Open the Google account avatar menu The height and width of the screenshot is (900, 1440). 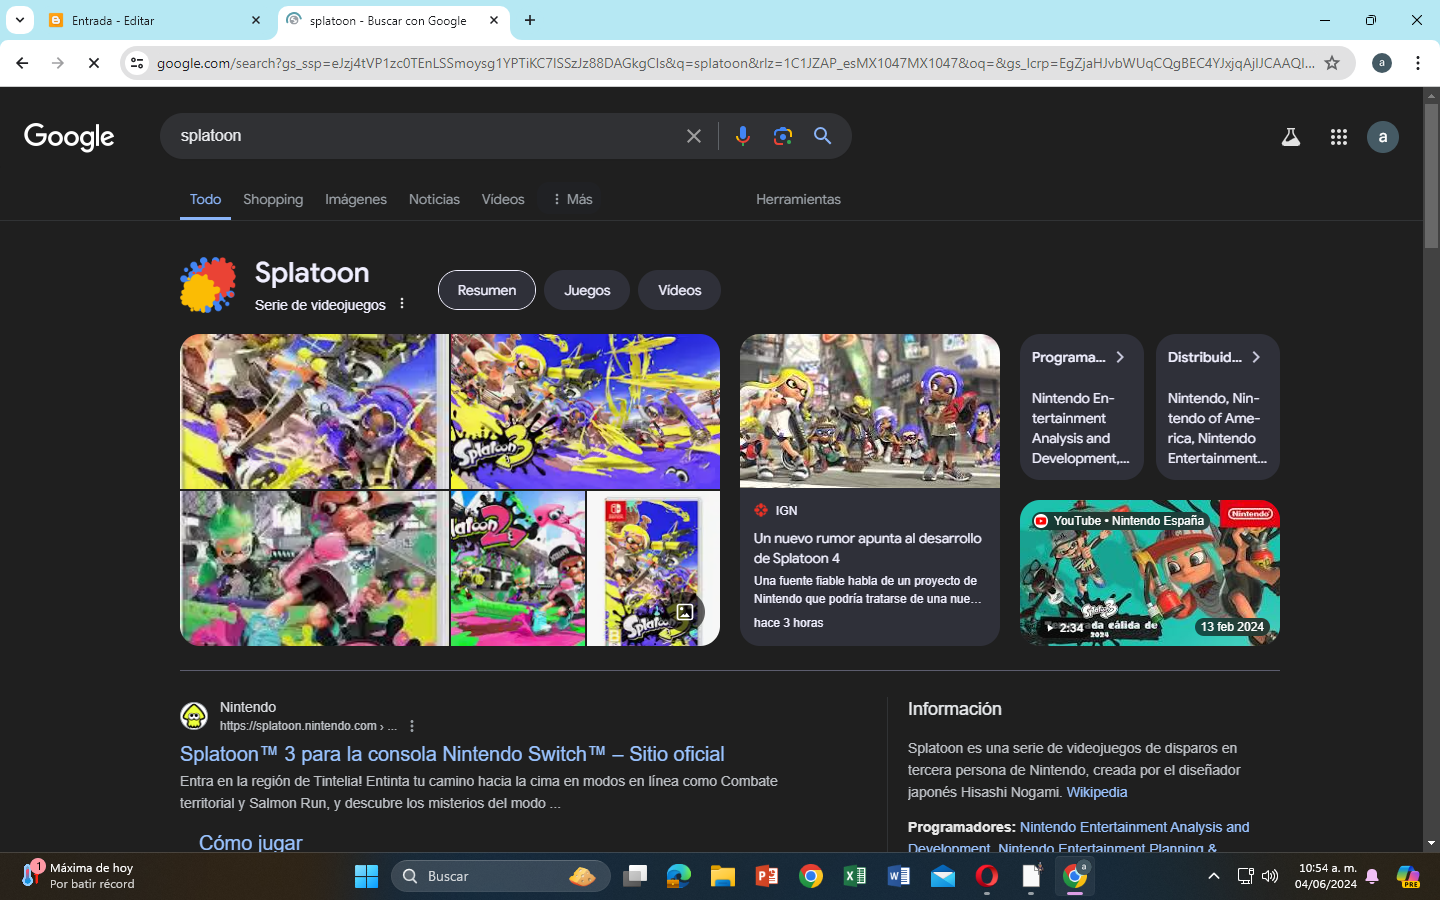1383,137
